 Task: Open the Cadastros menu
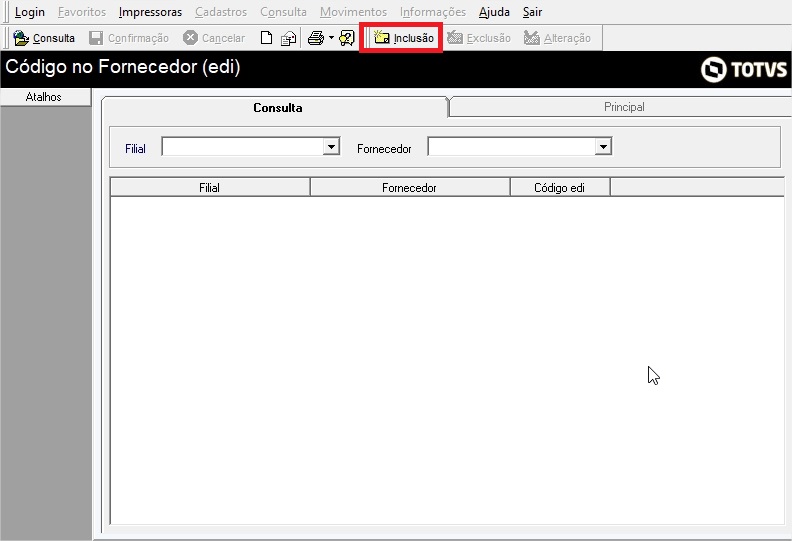coord(221,12)
